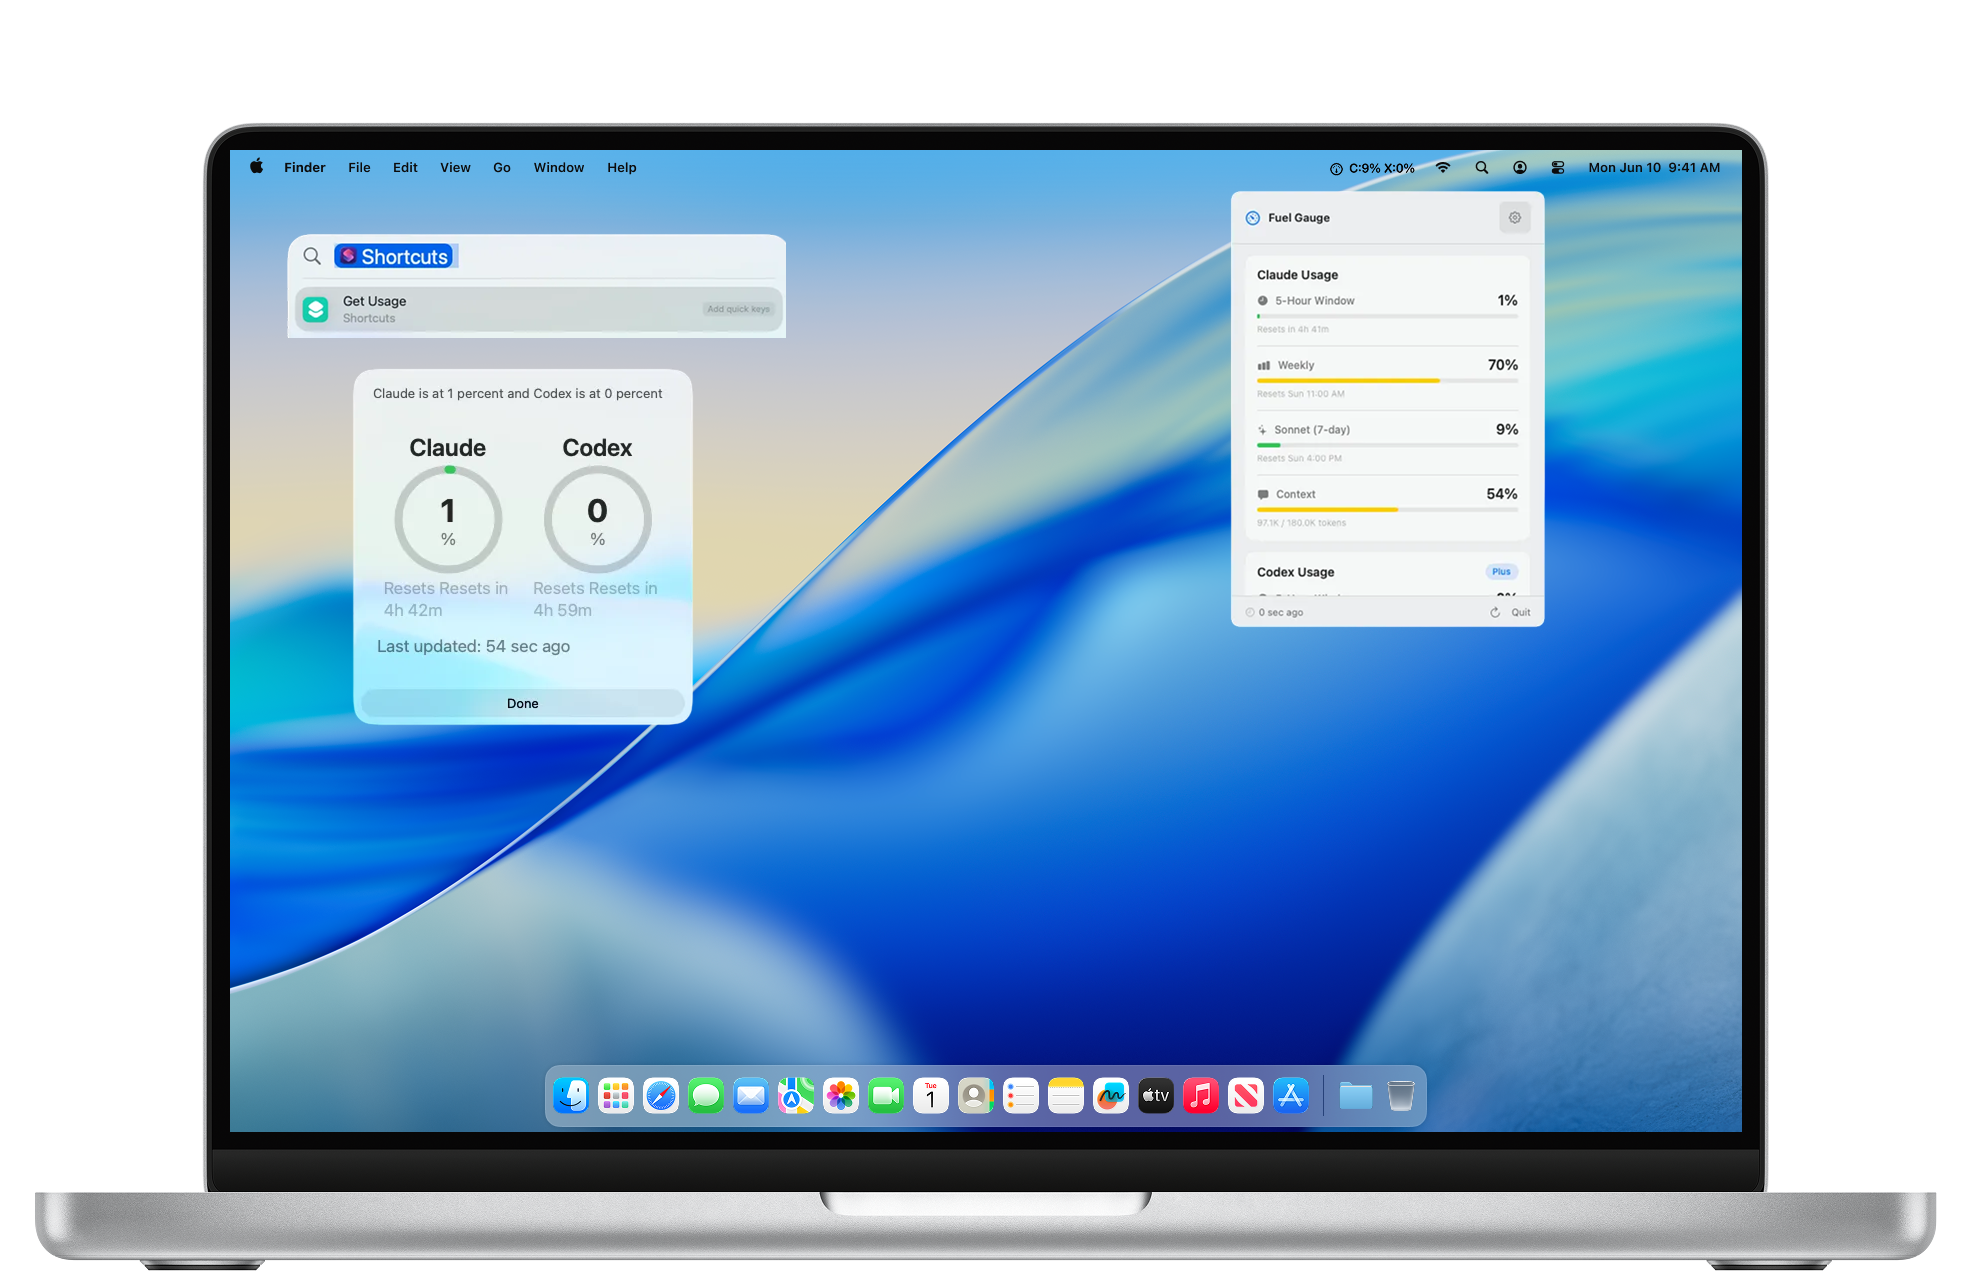Click the magnifying glass in the Spotlight window

click(x=312, y=256)
